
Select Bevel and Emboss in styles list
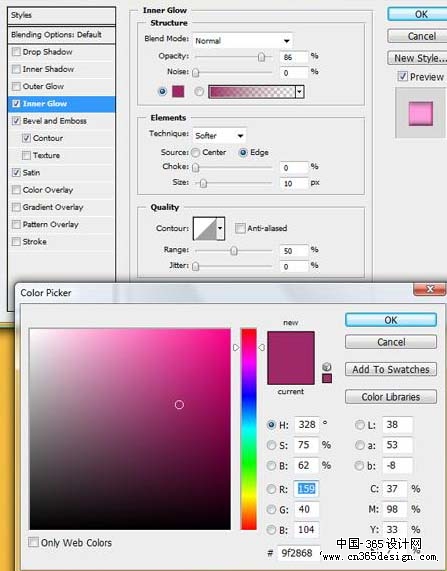coord(54,121)
